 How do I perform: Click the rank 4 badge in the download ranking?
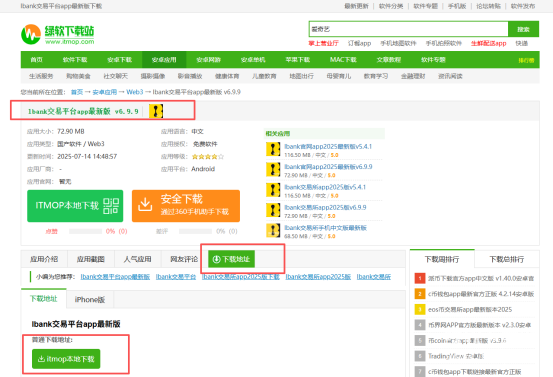[x=420, y=325]
